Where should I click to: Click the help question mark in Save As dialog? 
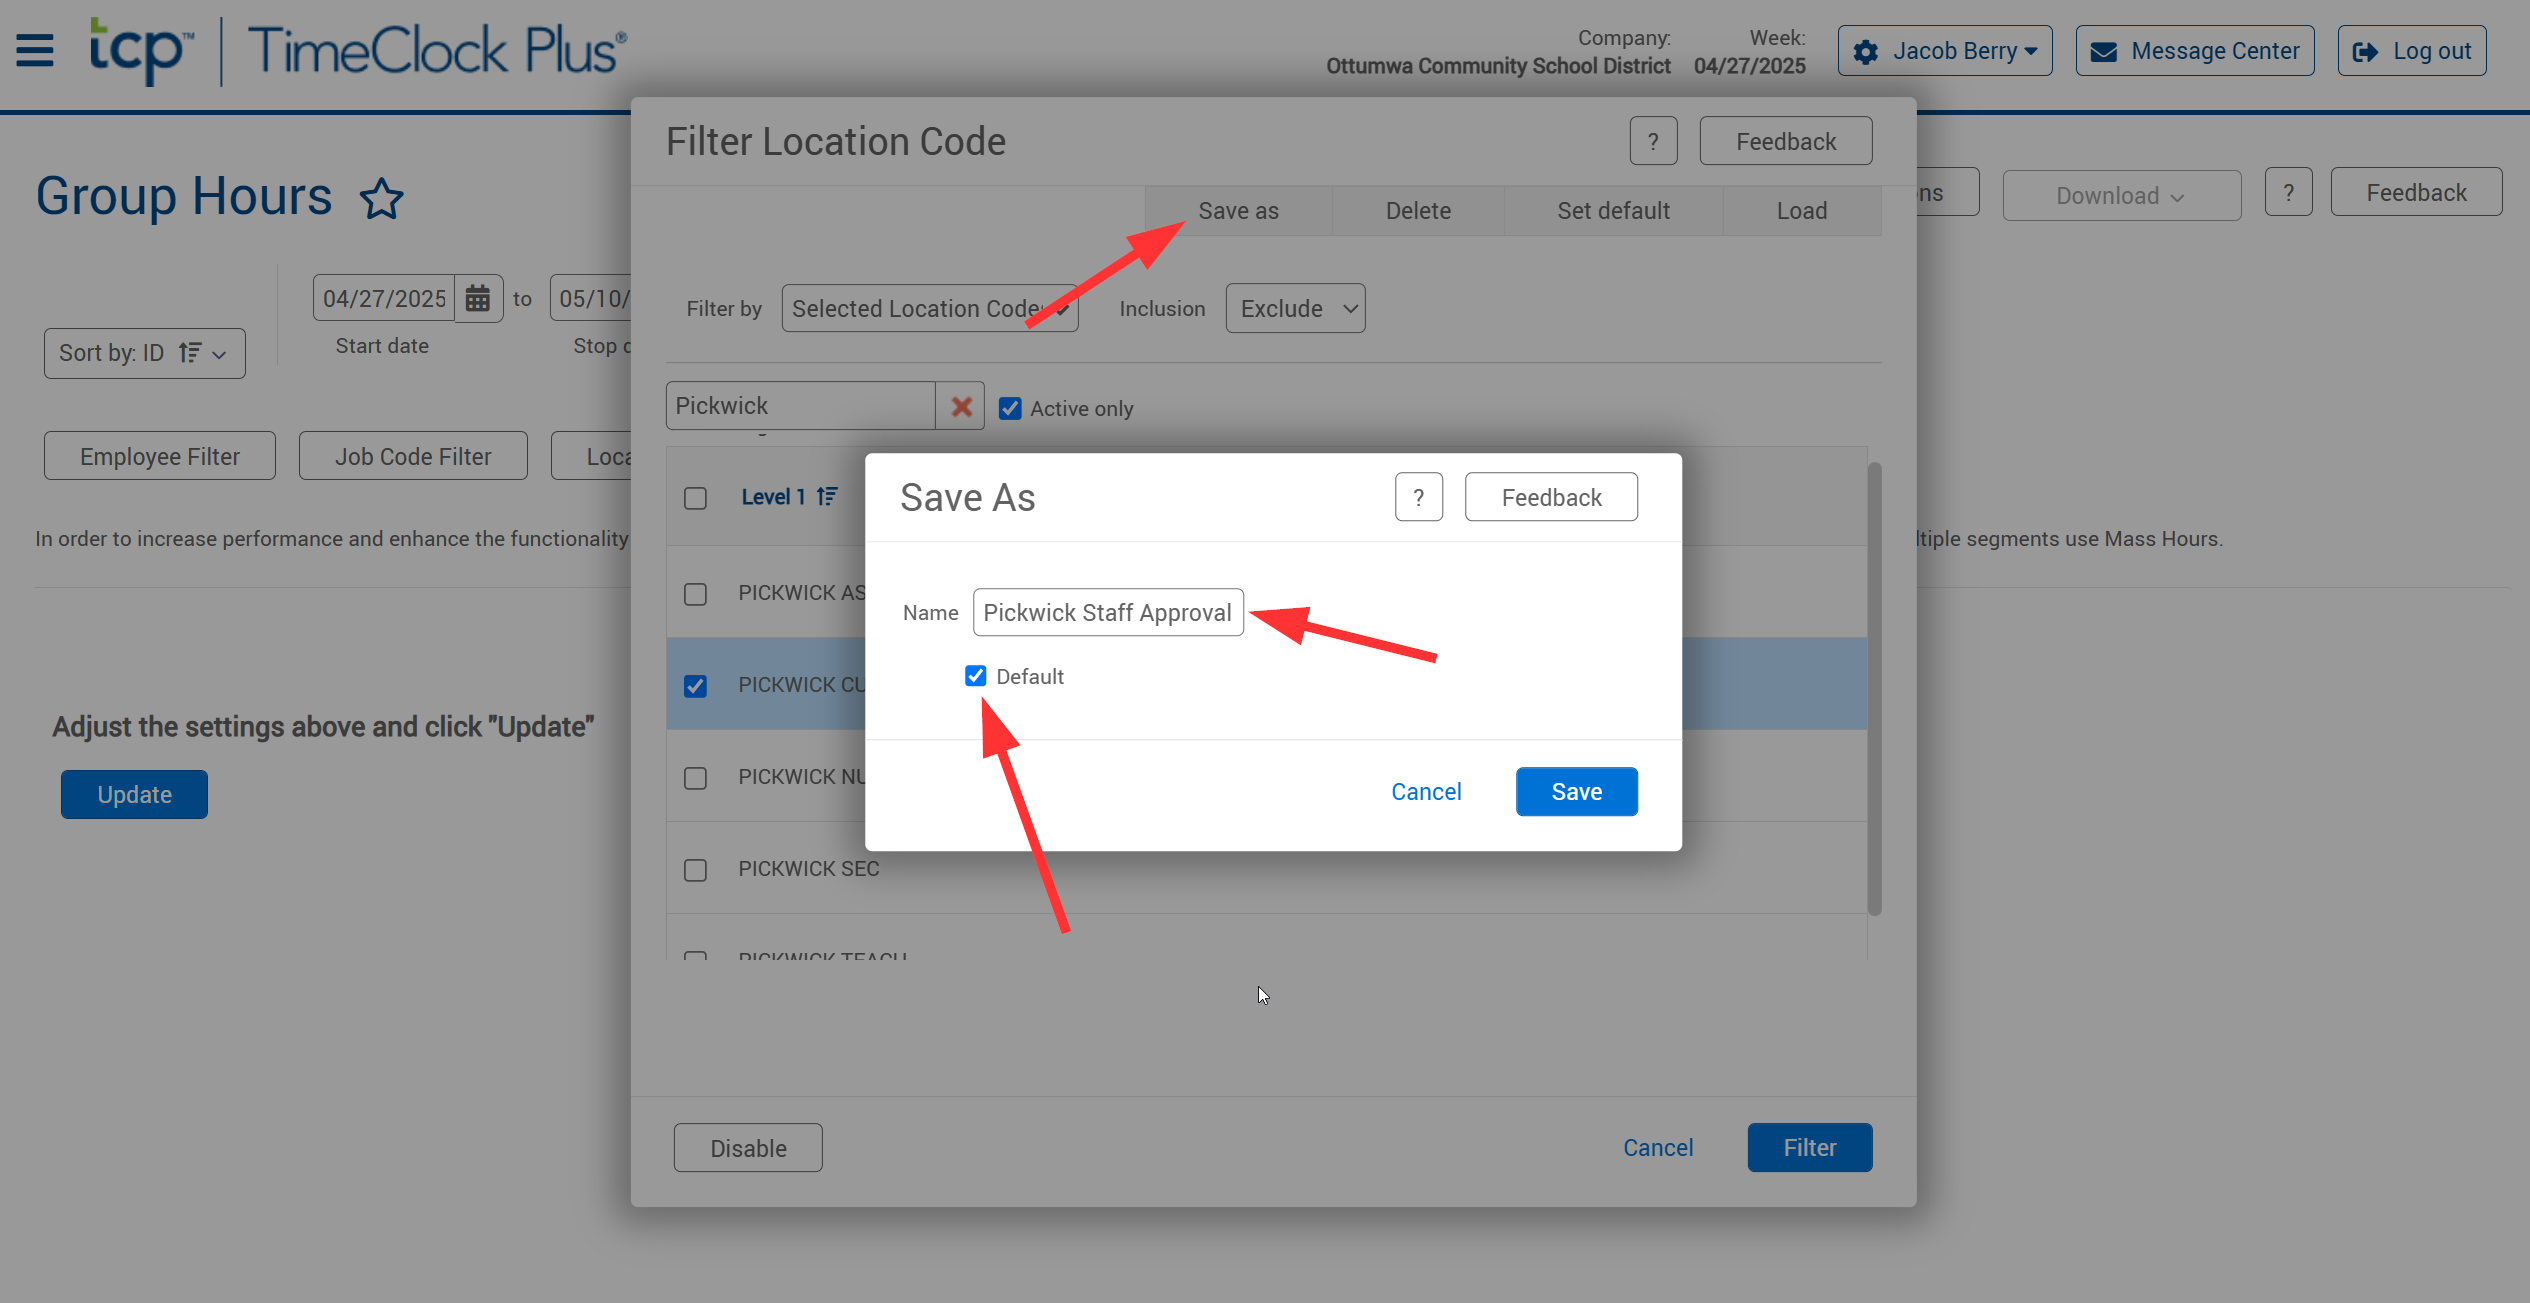[1418, 497]
